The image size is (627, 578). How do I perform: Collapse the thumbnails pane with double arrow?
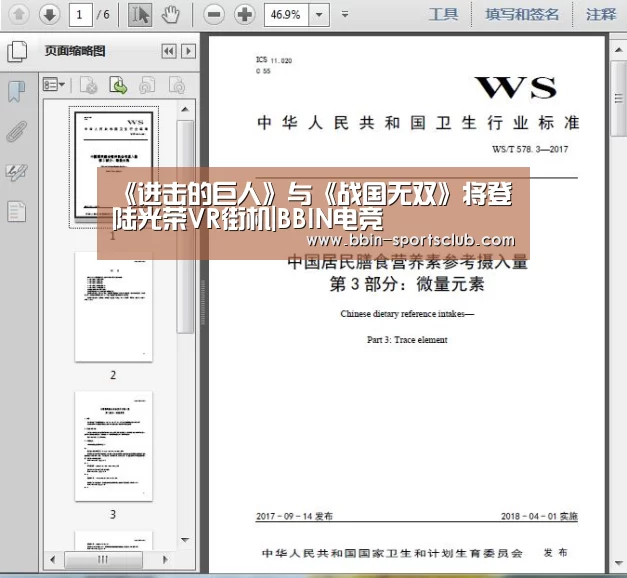169,51
